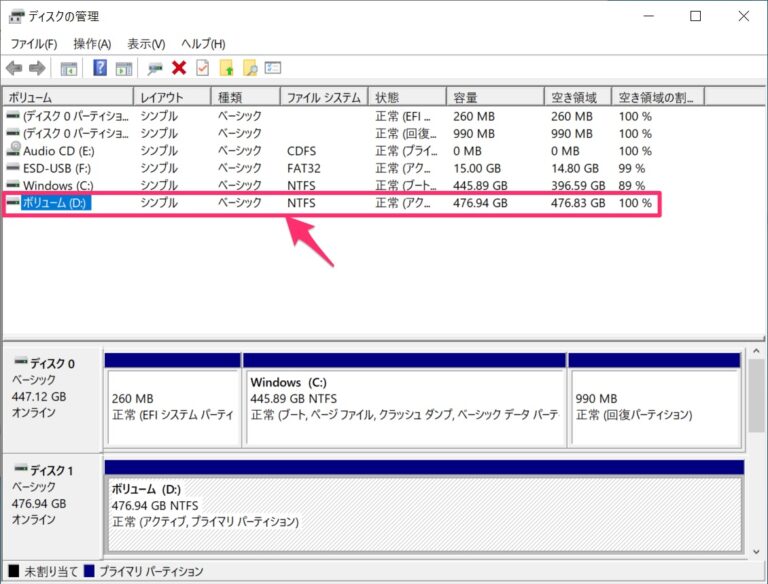
Task: Show or hide the console tree icon
Action: pyautogui.click(x=69, y=69)
